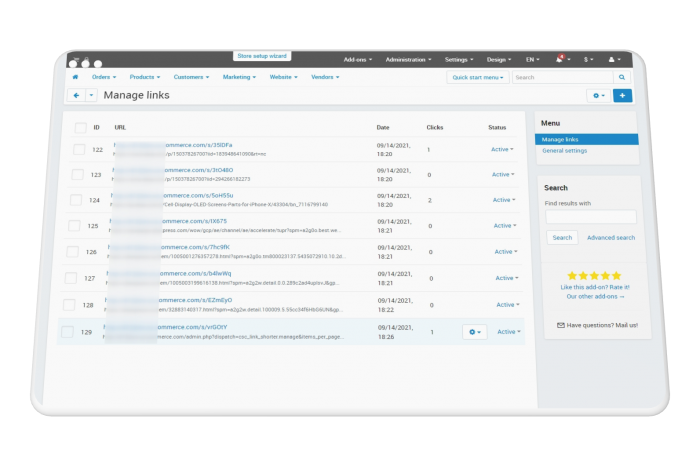Check the box for link ID 124
Viewport: 700px width, 466px height.
[76, 200]
